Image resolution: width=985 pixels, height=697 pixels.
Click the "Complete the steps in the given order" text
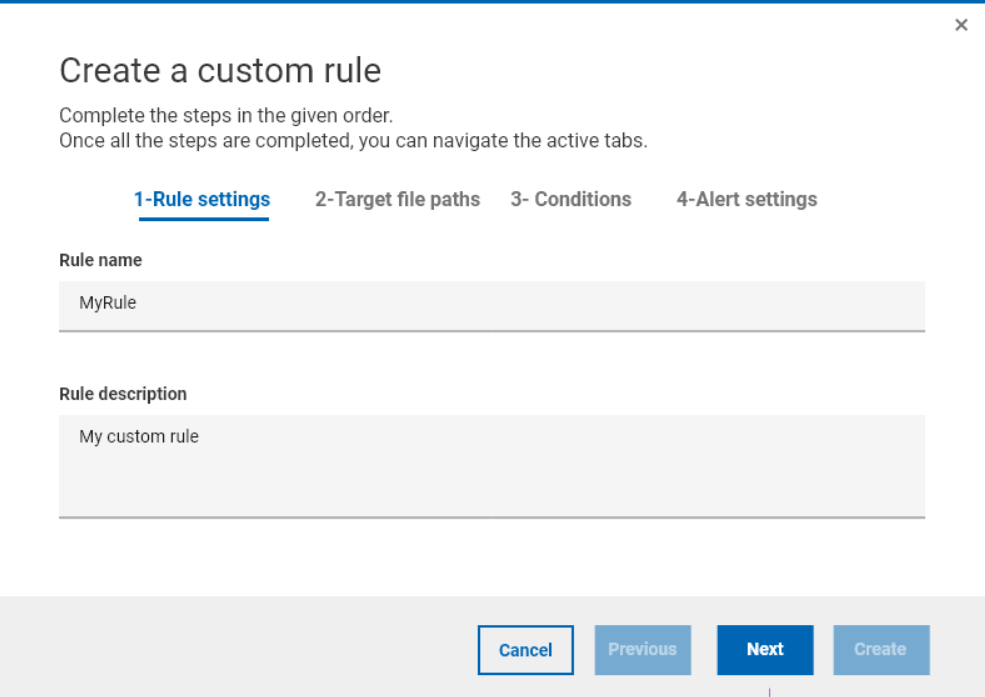click(225, 116)
